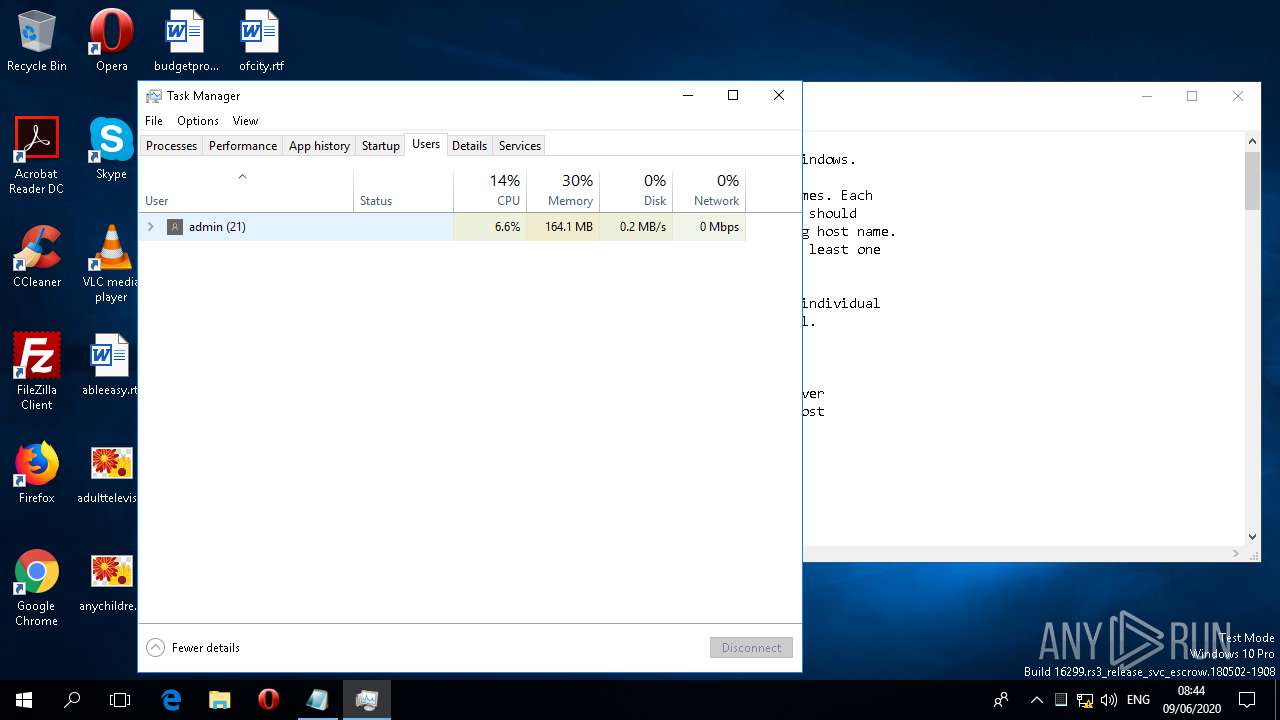Viewport: 1280px width, 720px height.
Task: Launch Acrobat Reader DC from desktop
Action: (x=37, y=156)
